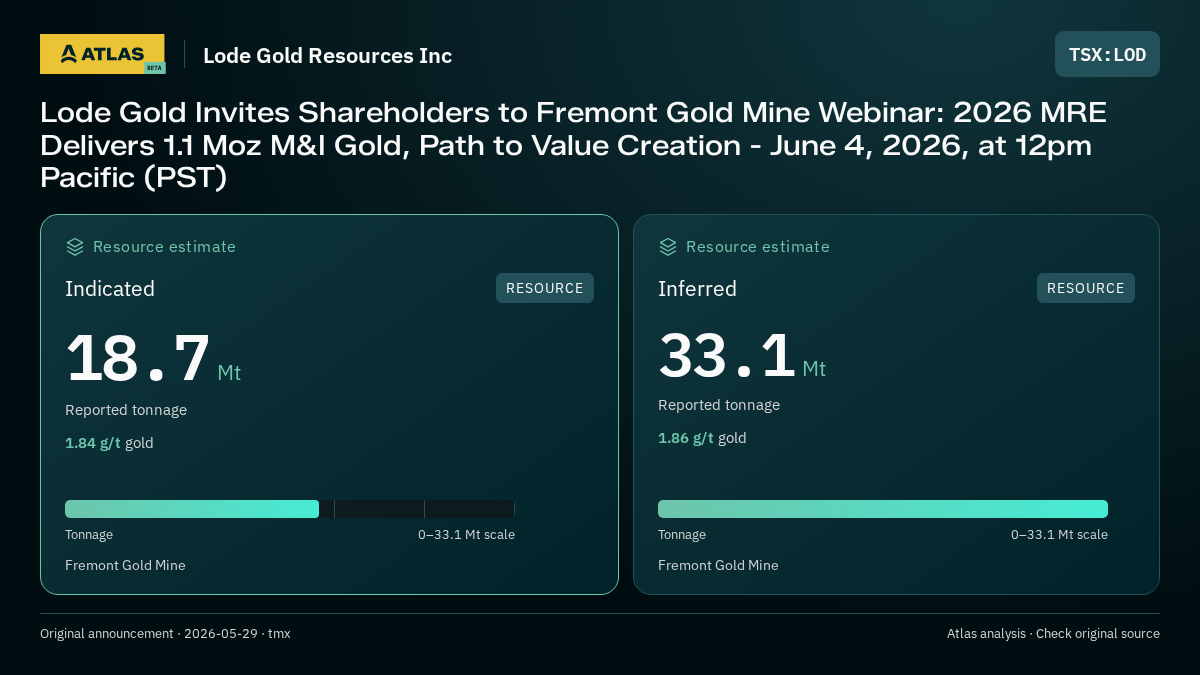Click the Indicated tonnage progress bar
This screenshot has height=675, width=1200.
(290, 509)
